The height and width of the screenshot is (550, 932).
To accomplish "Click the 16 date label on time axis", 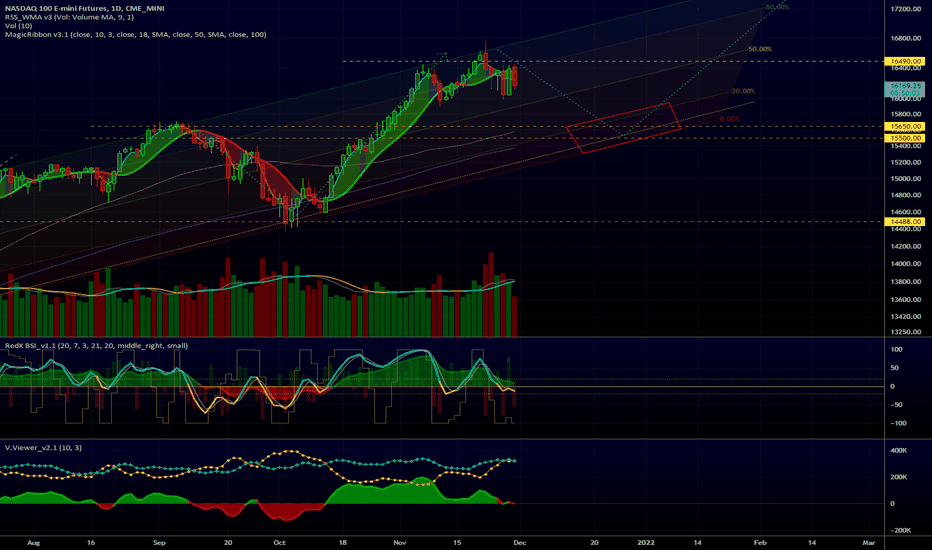I will [91, 543].
